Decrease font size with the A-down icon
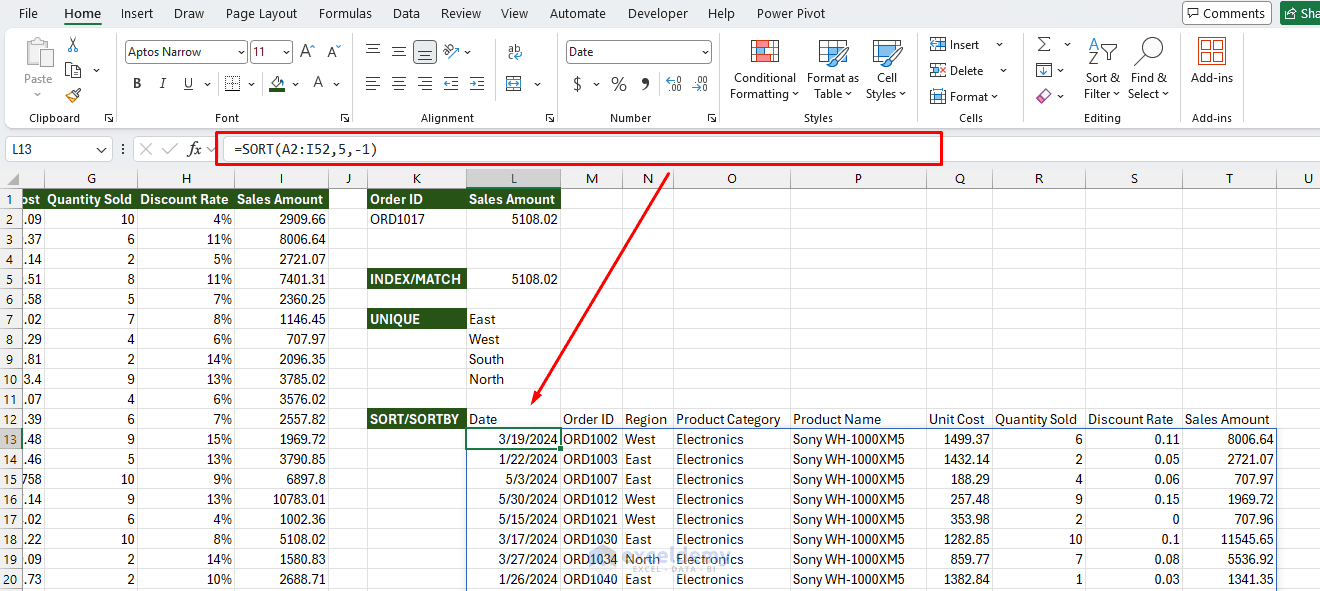This screenshot has height=591, width=1320. click(x=334, y=52)
